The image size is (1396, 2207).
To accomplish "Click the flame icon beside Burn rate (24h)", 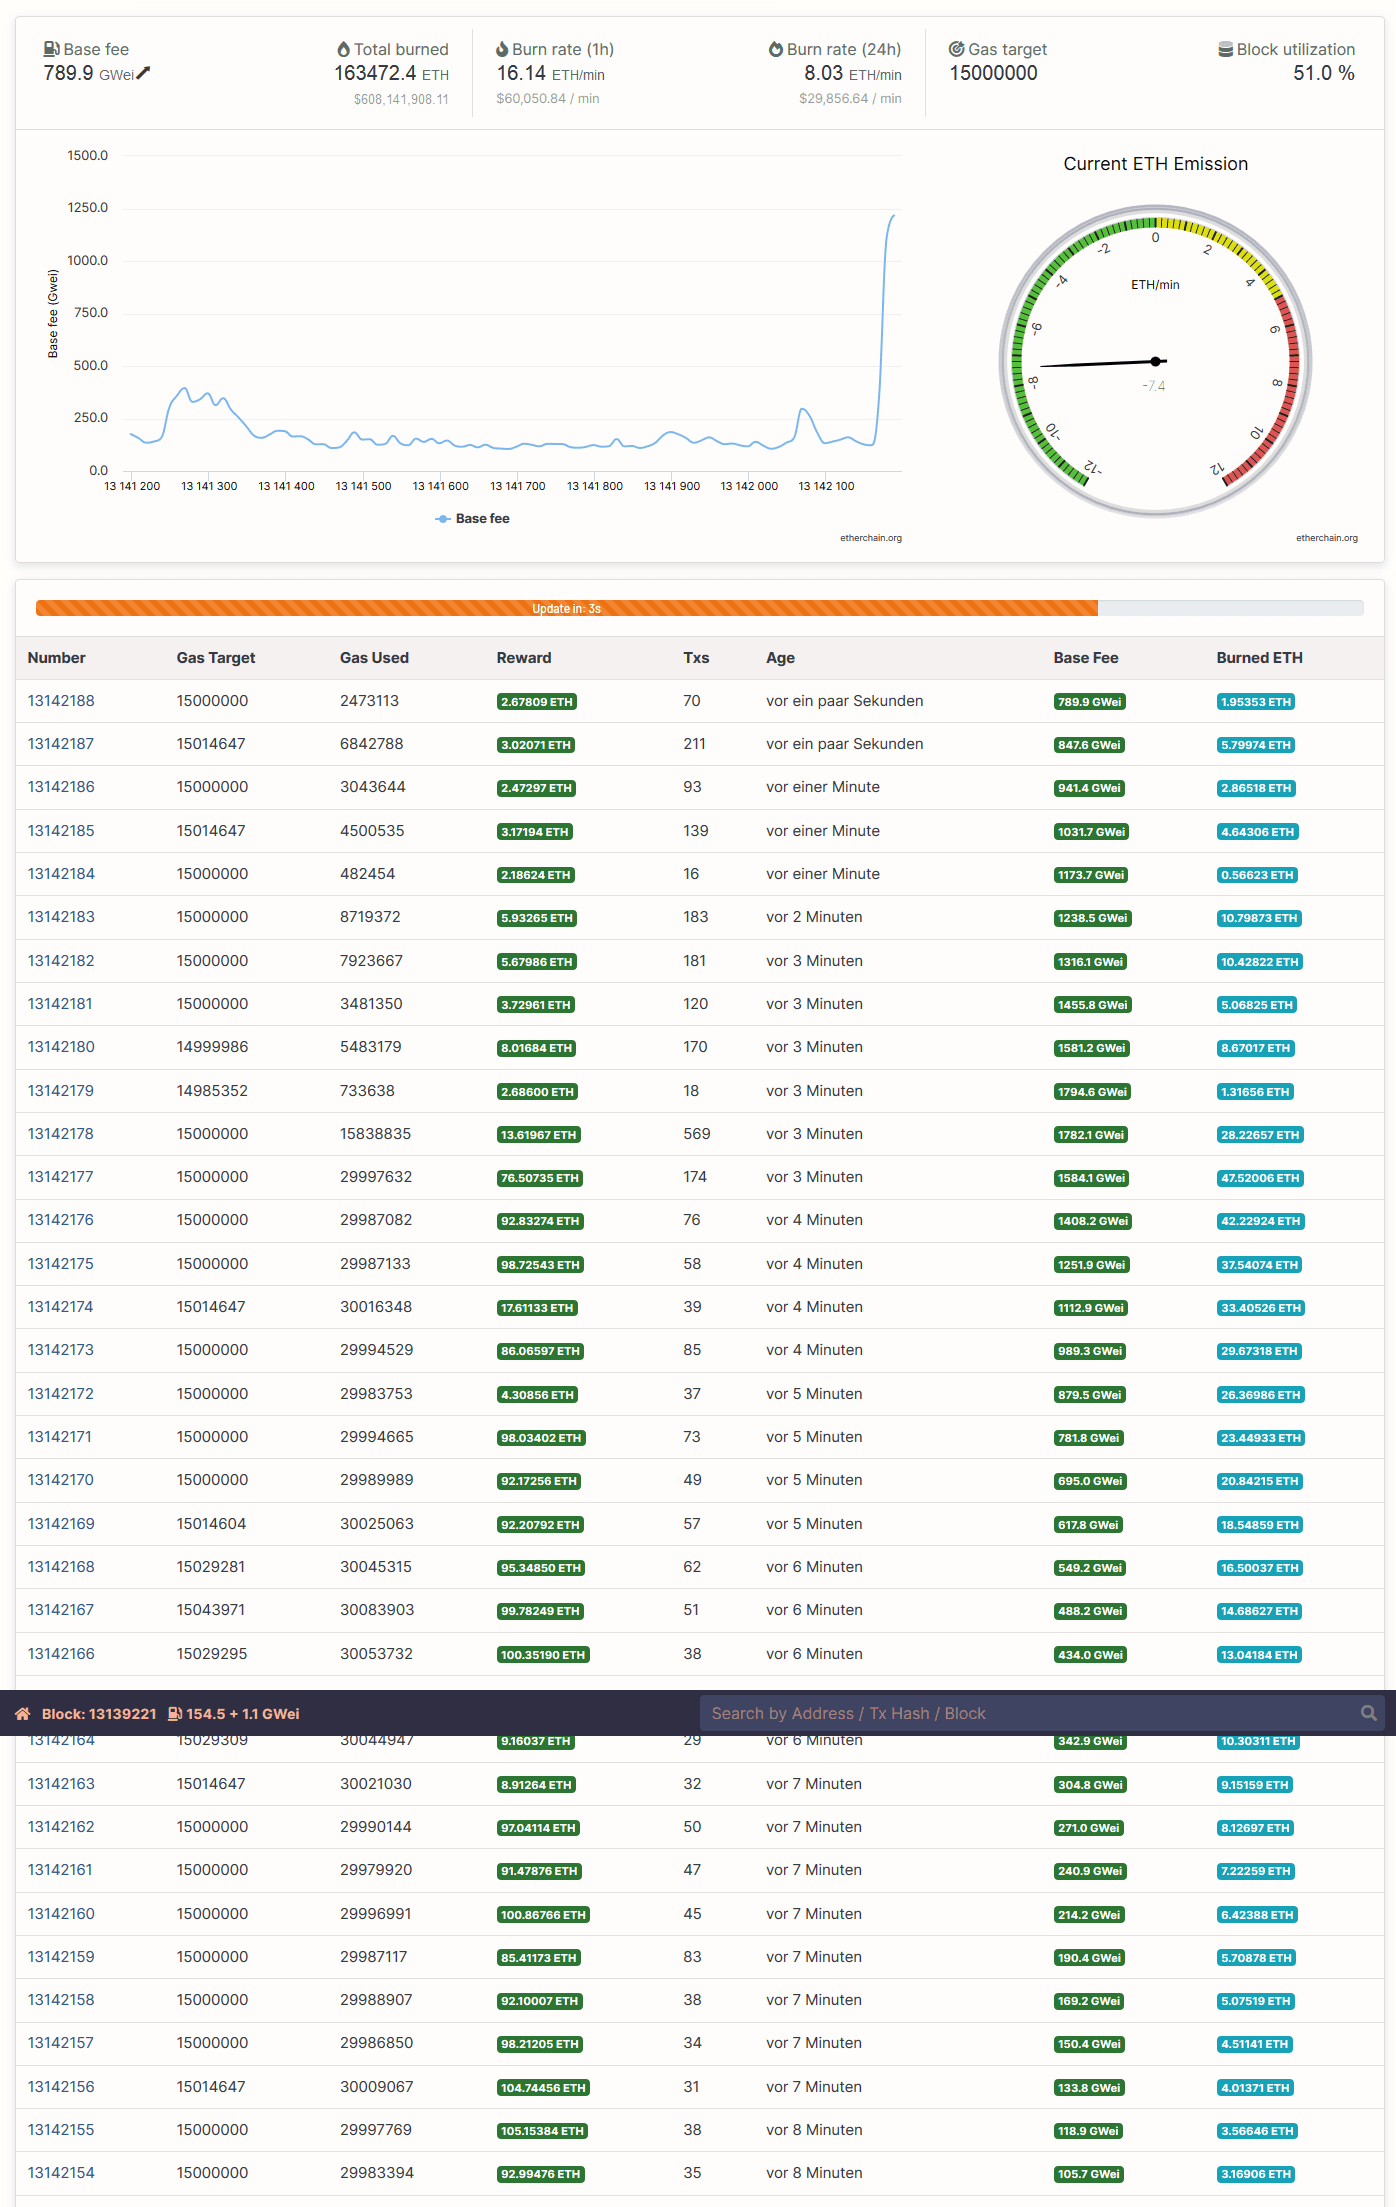I will [775, 49].
